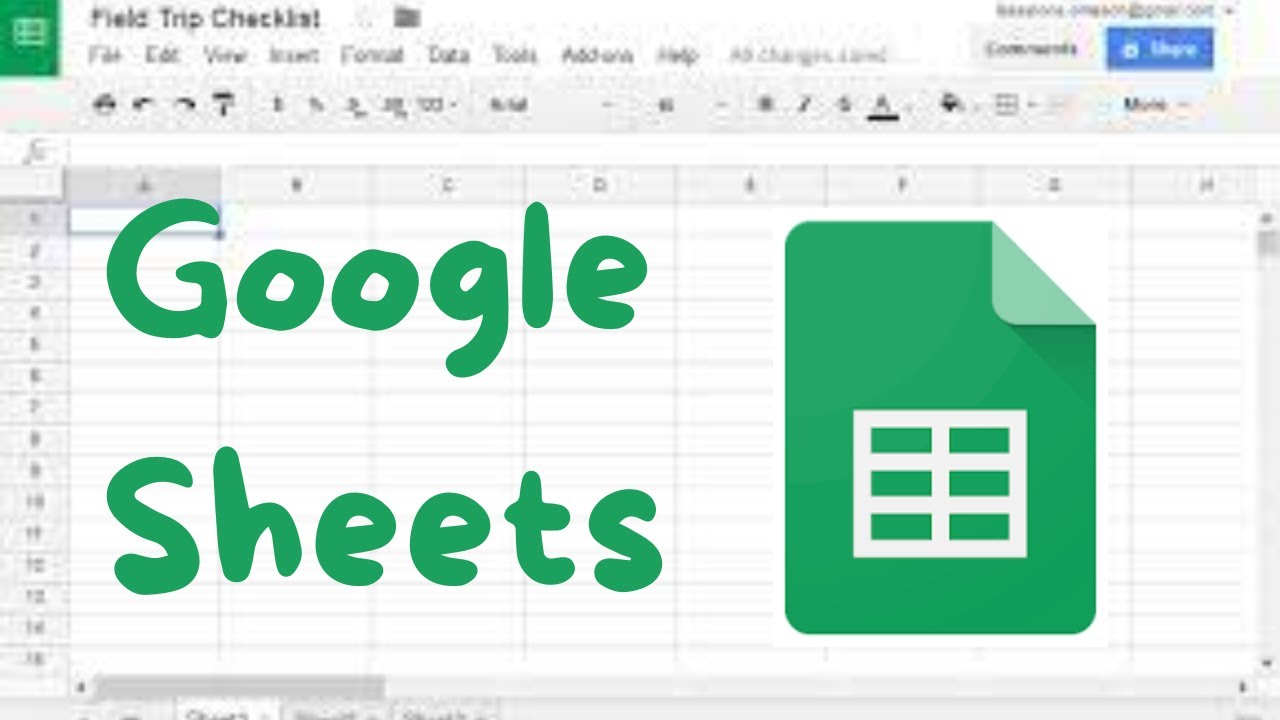The height and width of the screenshot is (720, 1280).
Task: Click the move-to-folder icon beside title
Action: pos(406,17)
